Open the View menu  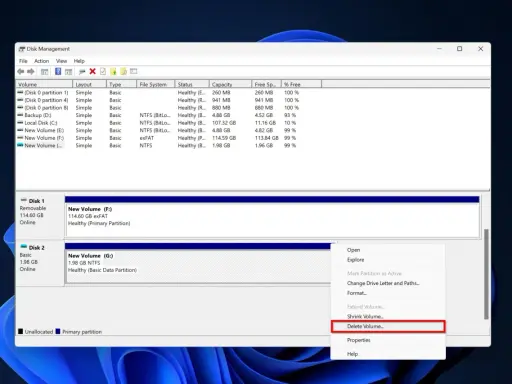pos(61,61)
